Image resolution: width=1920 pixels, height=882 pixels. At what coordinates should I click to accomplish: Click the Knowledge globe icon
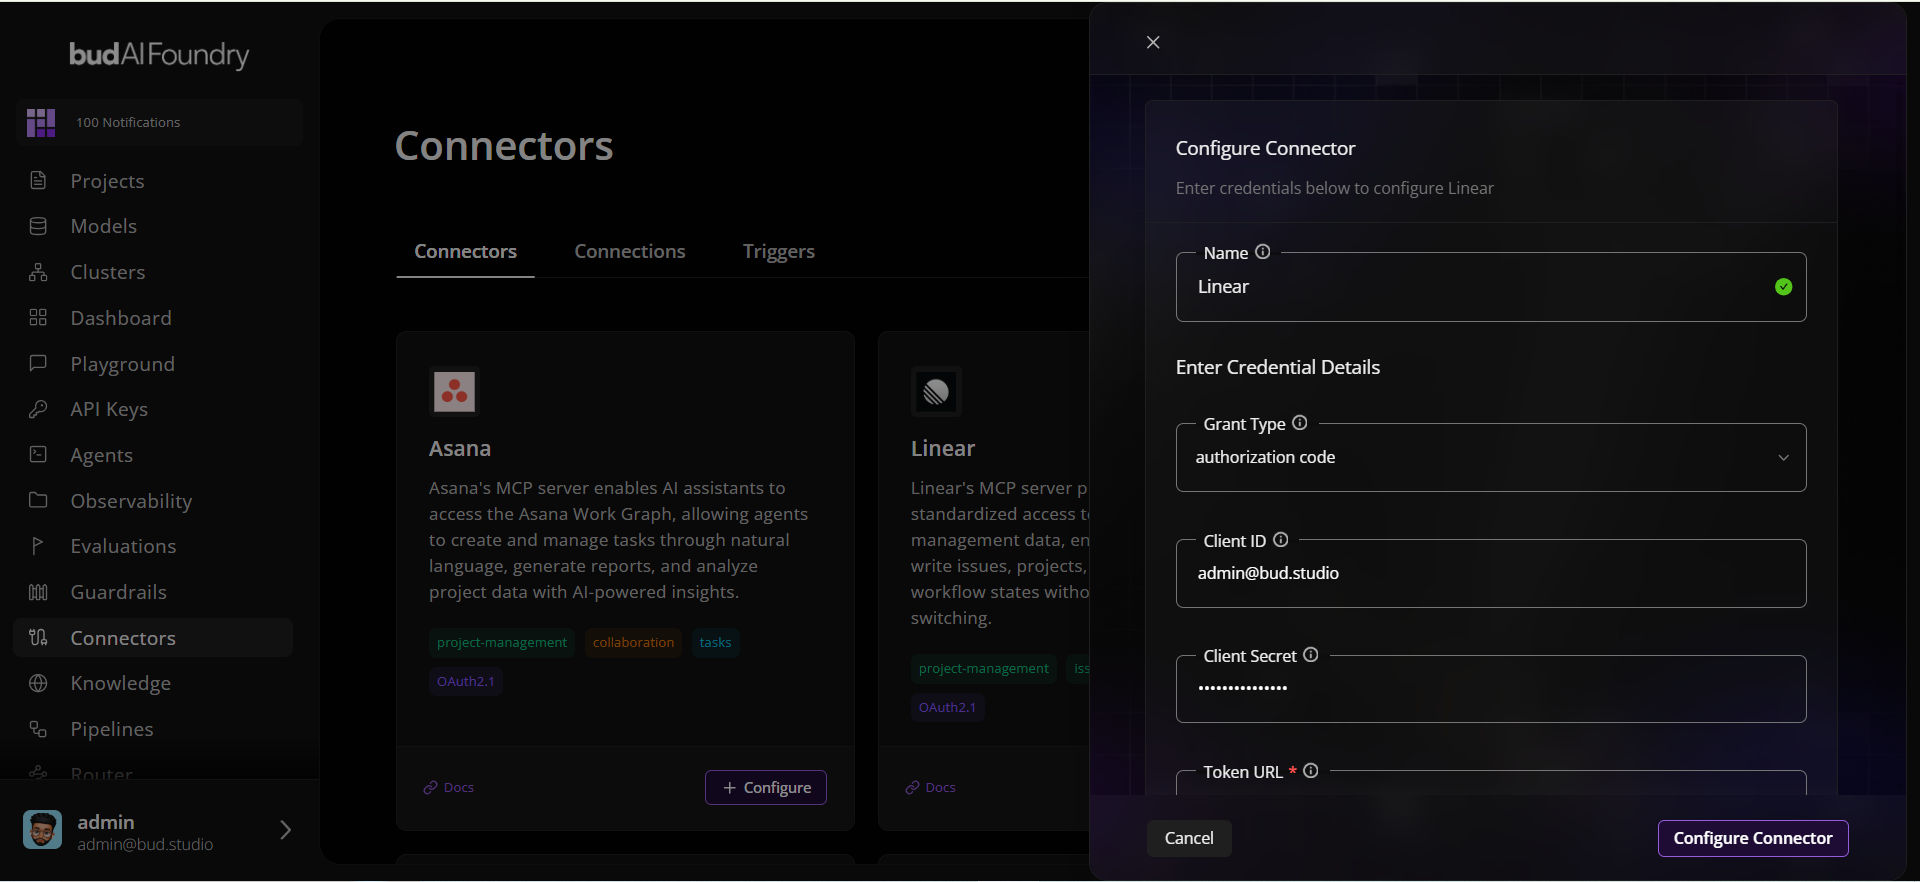click(x=38, y=683)
